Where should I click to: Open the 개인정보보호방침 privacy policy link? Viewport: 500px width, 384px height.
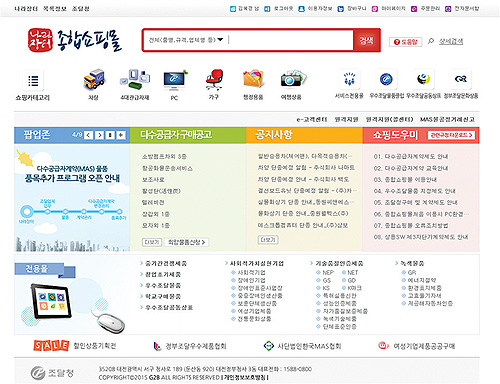[245, 378]
